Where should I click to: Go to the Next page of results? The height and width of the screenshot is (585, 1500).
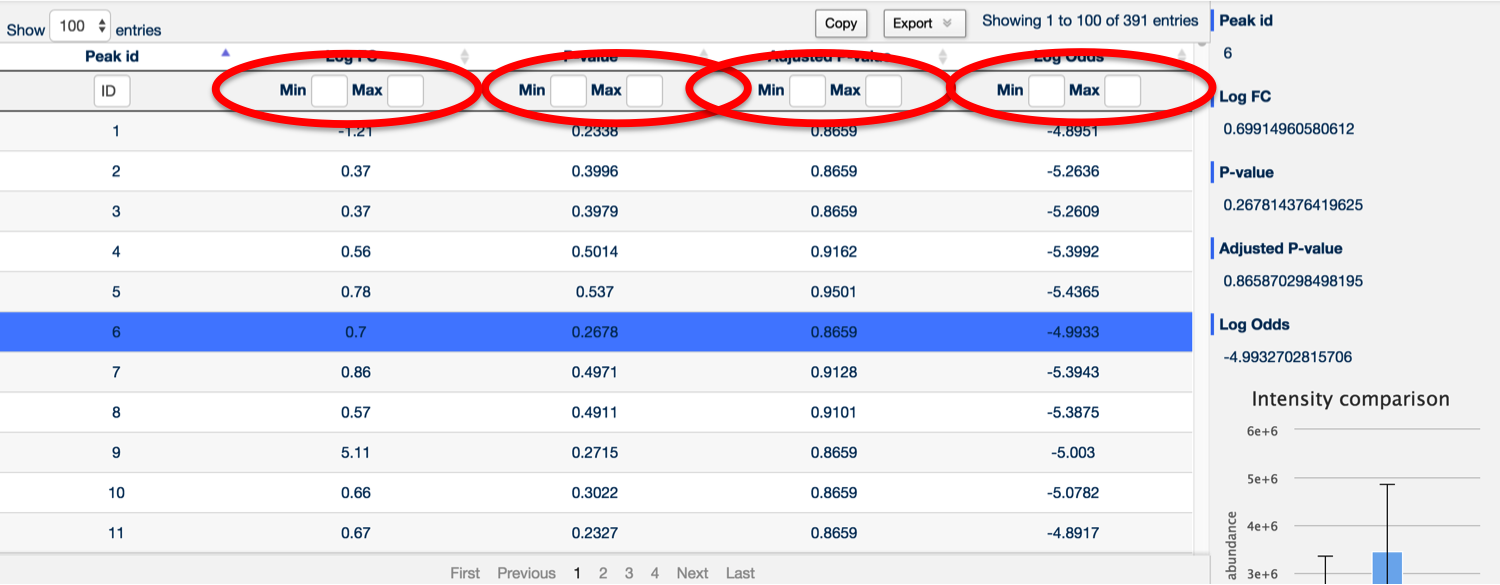(692, 573)
